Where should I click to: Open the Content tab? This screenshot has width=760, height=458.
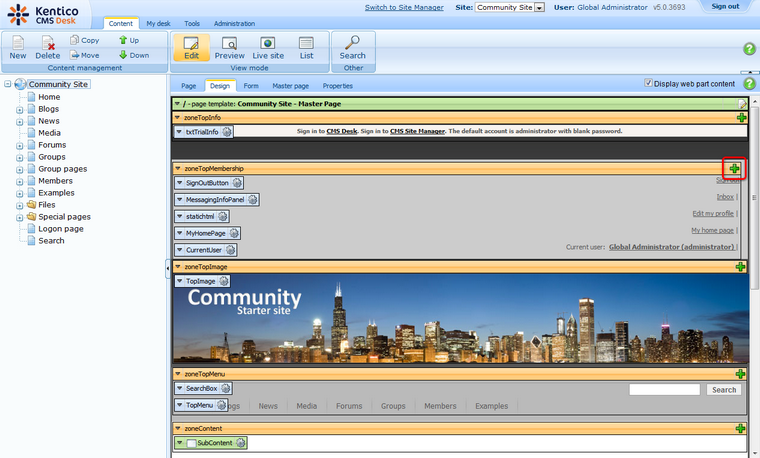click(121, 23)
